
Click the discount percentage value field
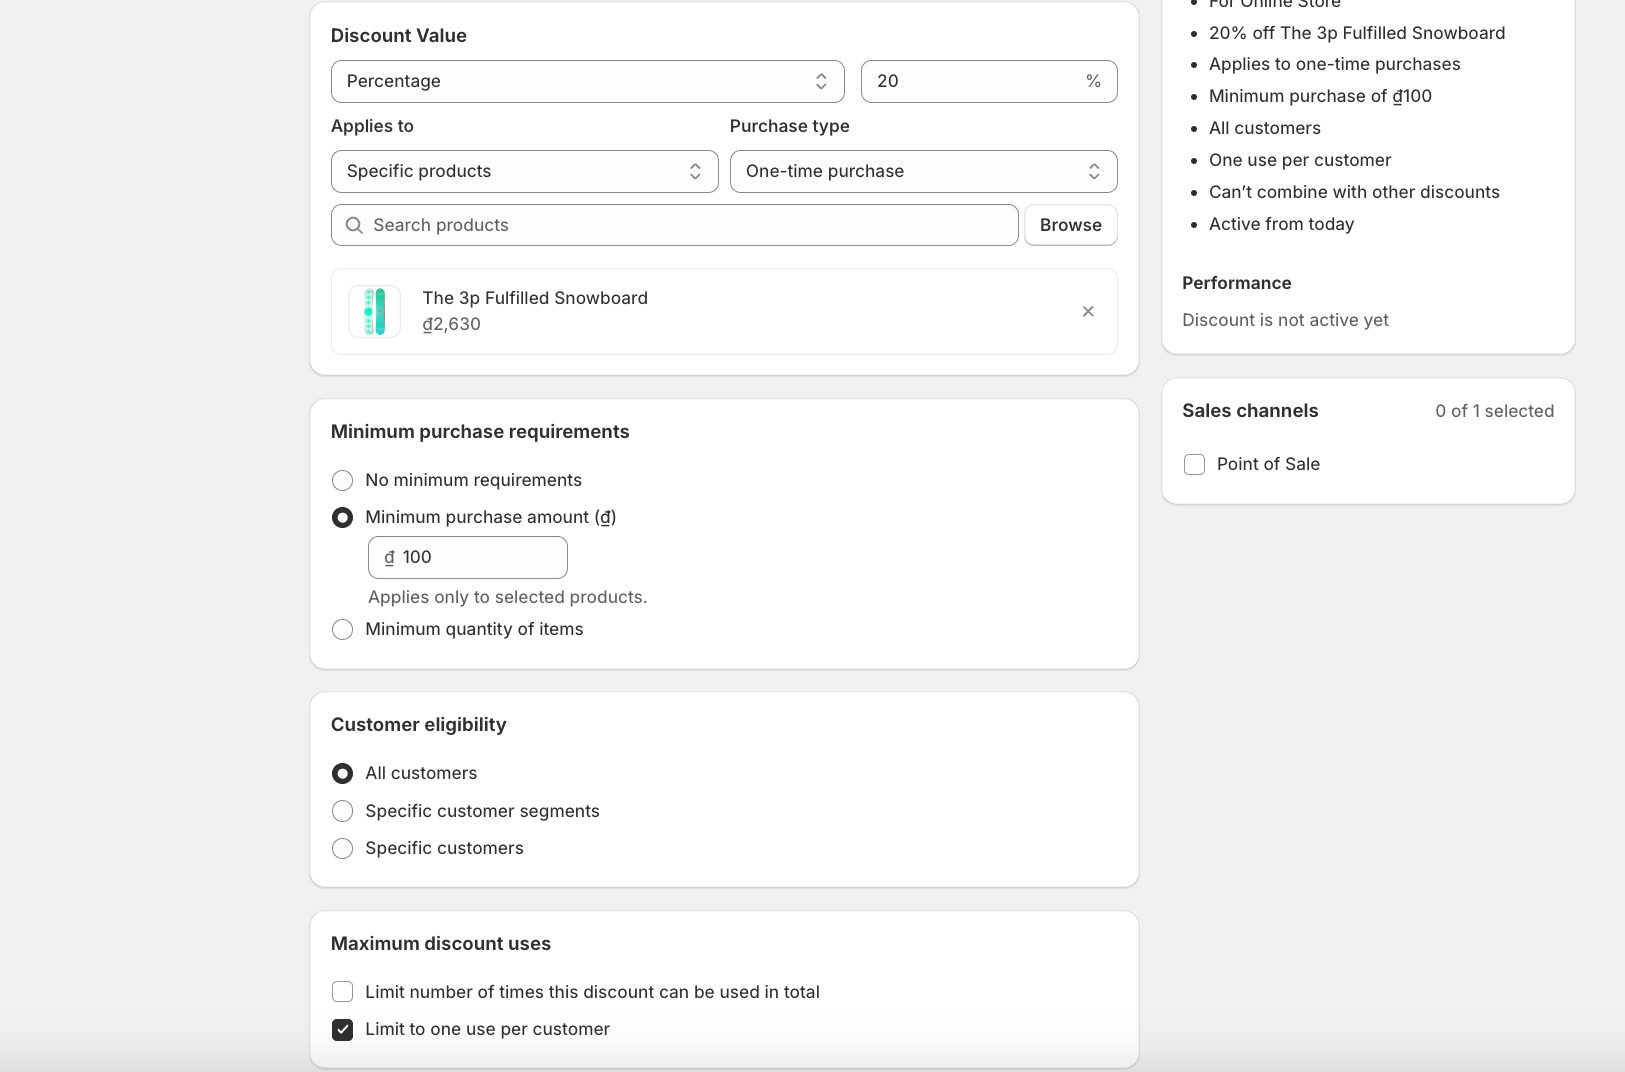coord(975,82)
